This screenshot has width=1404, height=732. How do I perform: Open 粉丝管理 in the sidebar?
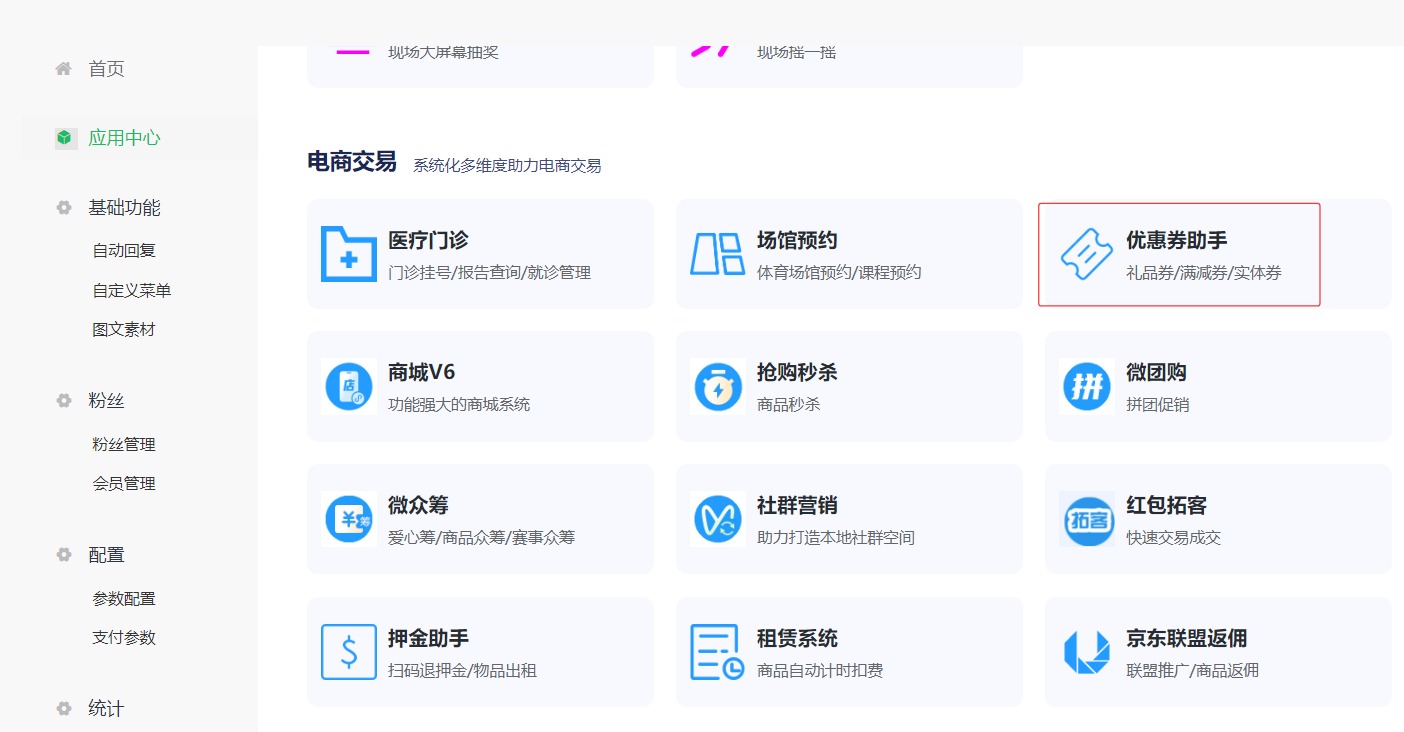point(124,445)
